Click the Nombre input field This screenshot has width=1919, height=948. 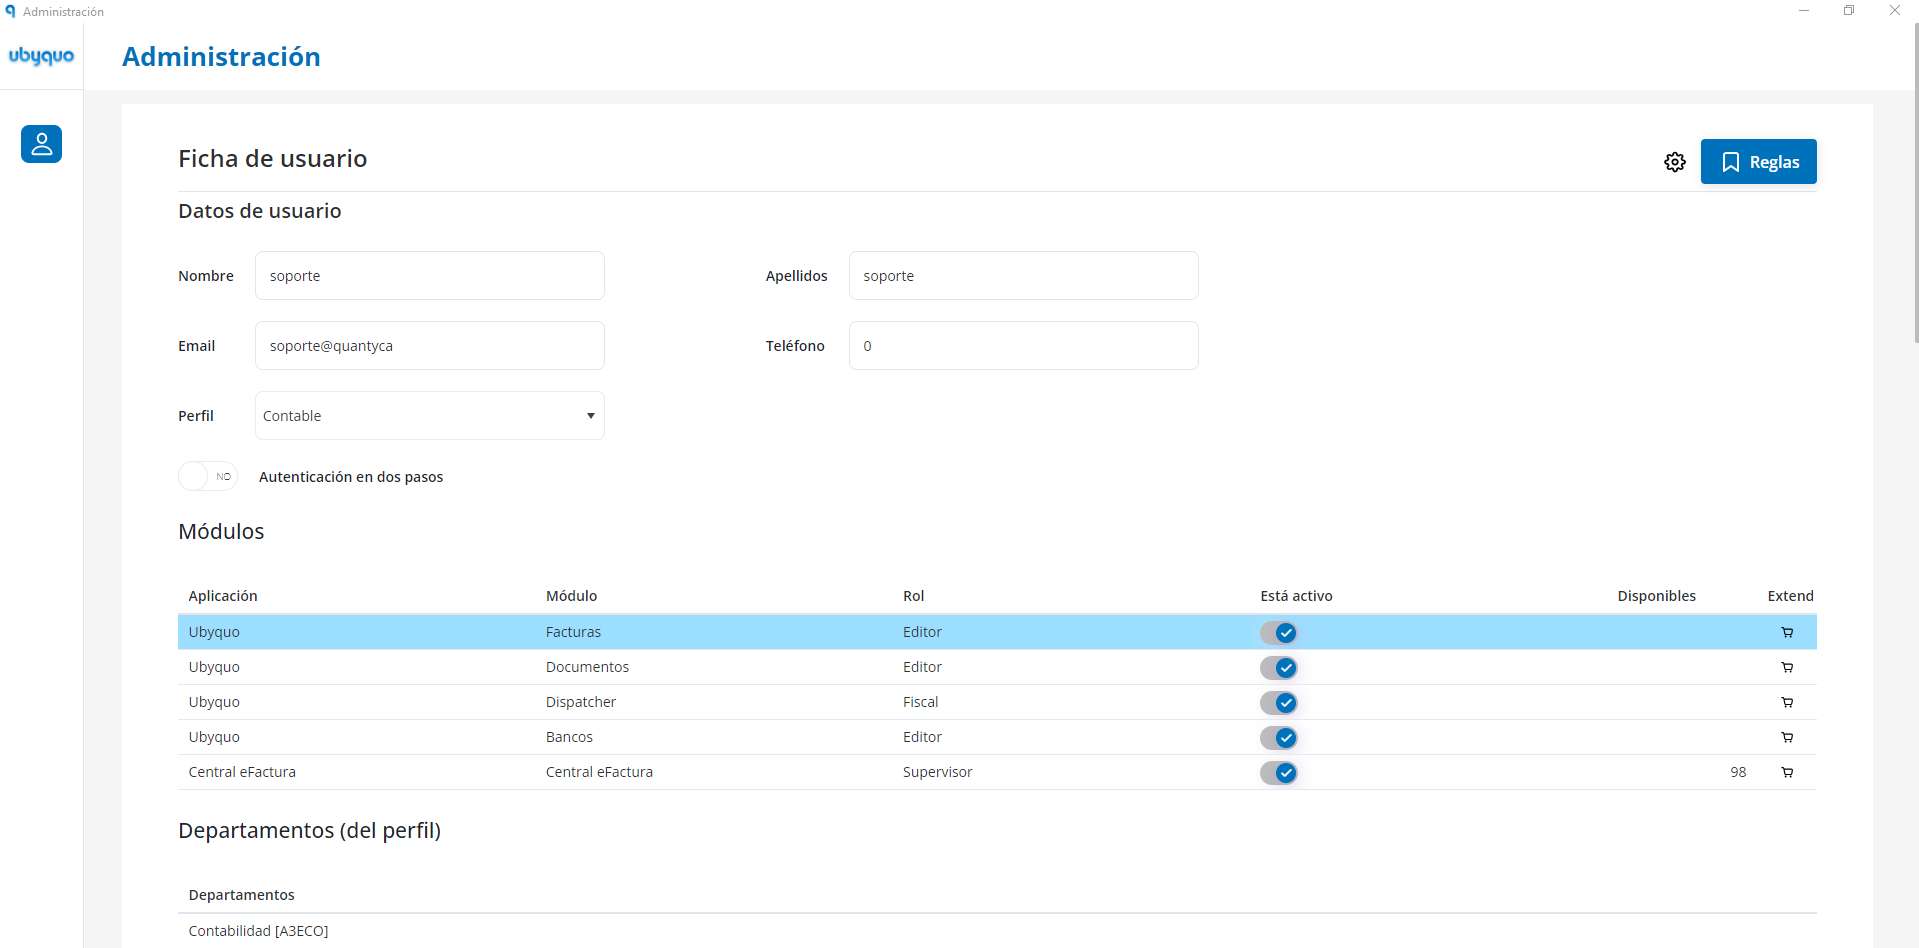(x=430, y=275)
